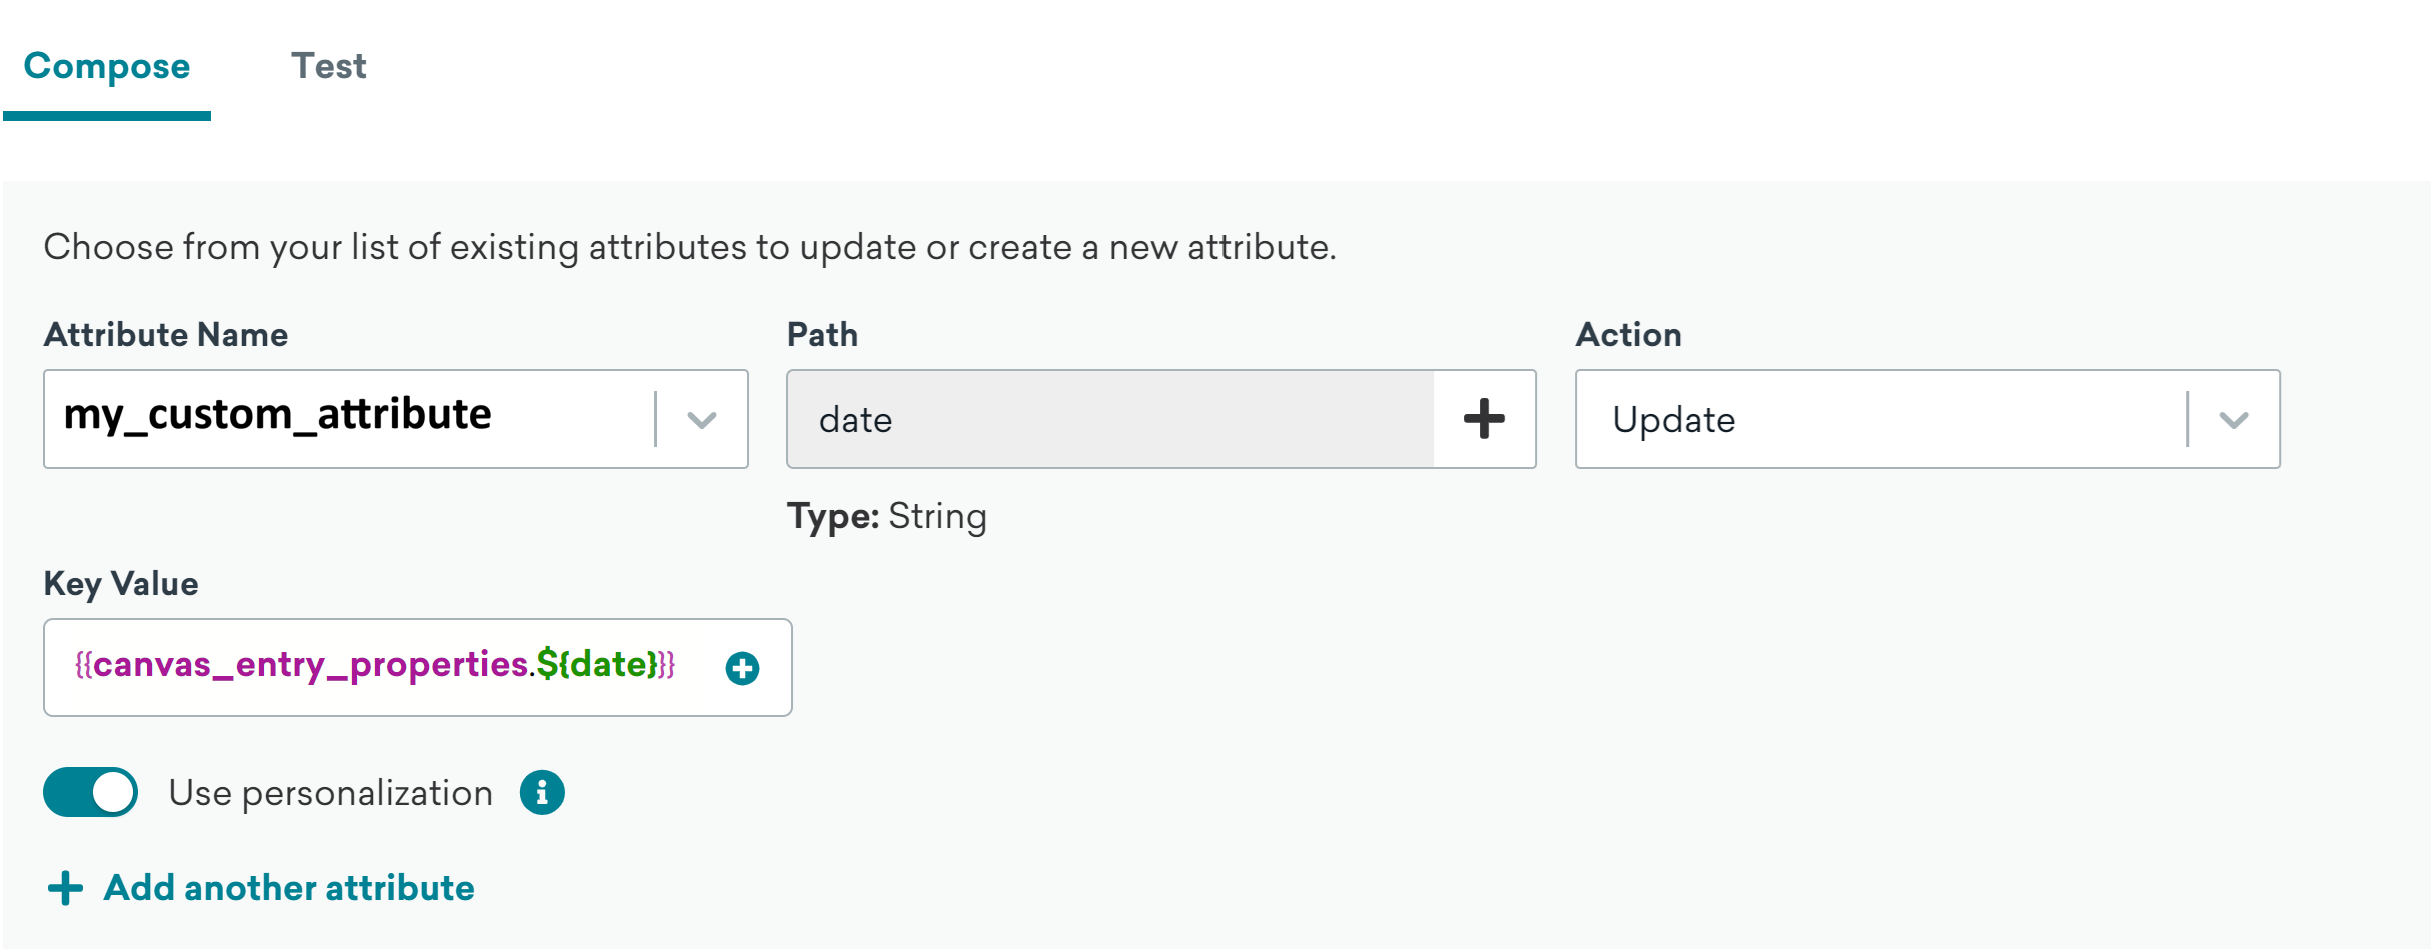
Task: Open the my_custom_attribute combo box
Action: [350, 418]
